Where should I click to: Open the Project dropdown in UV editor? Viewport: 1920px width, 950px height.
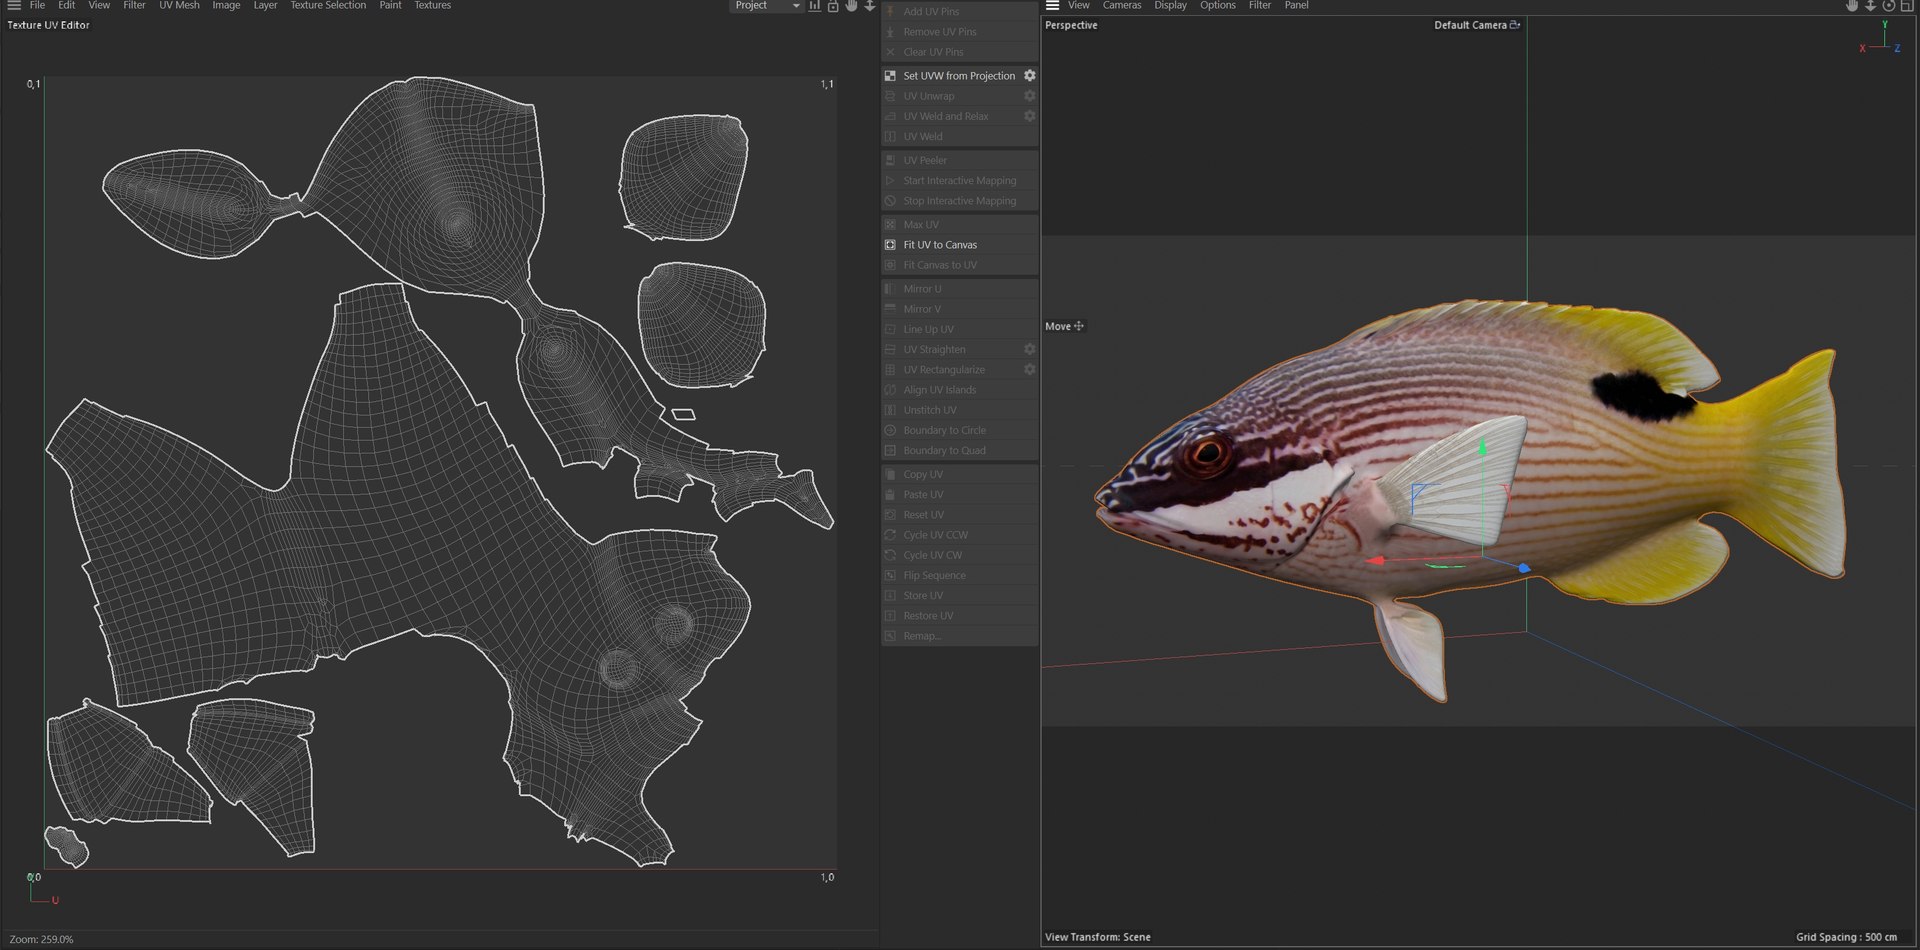(766, 5)
